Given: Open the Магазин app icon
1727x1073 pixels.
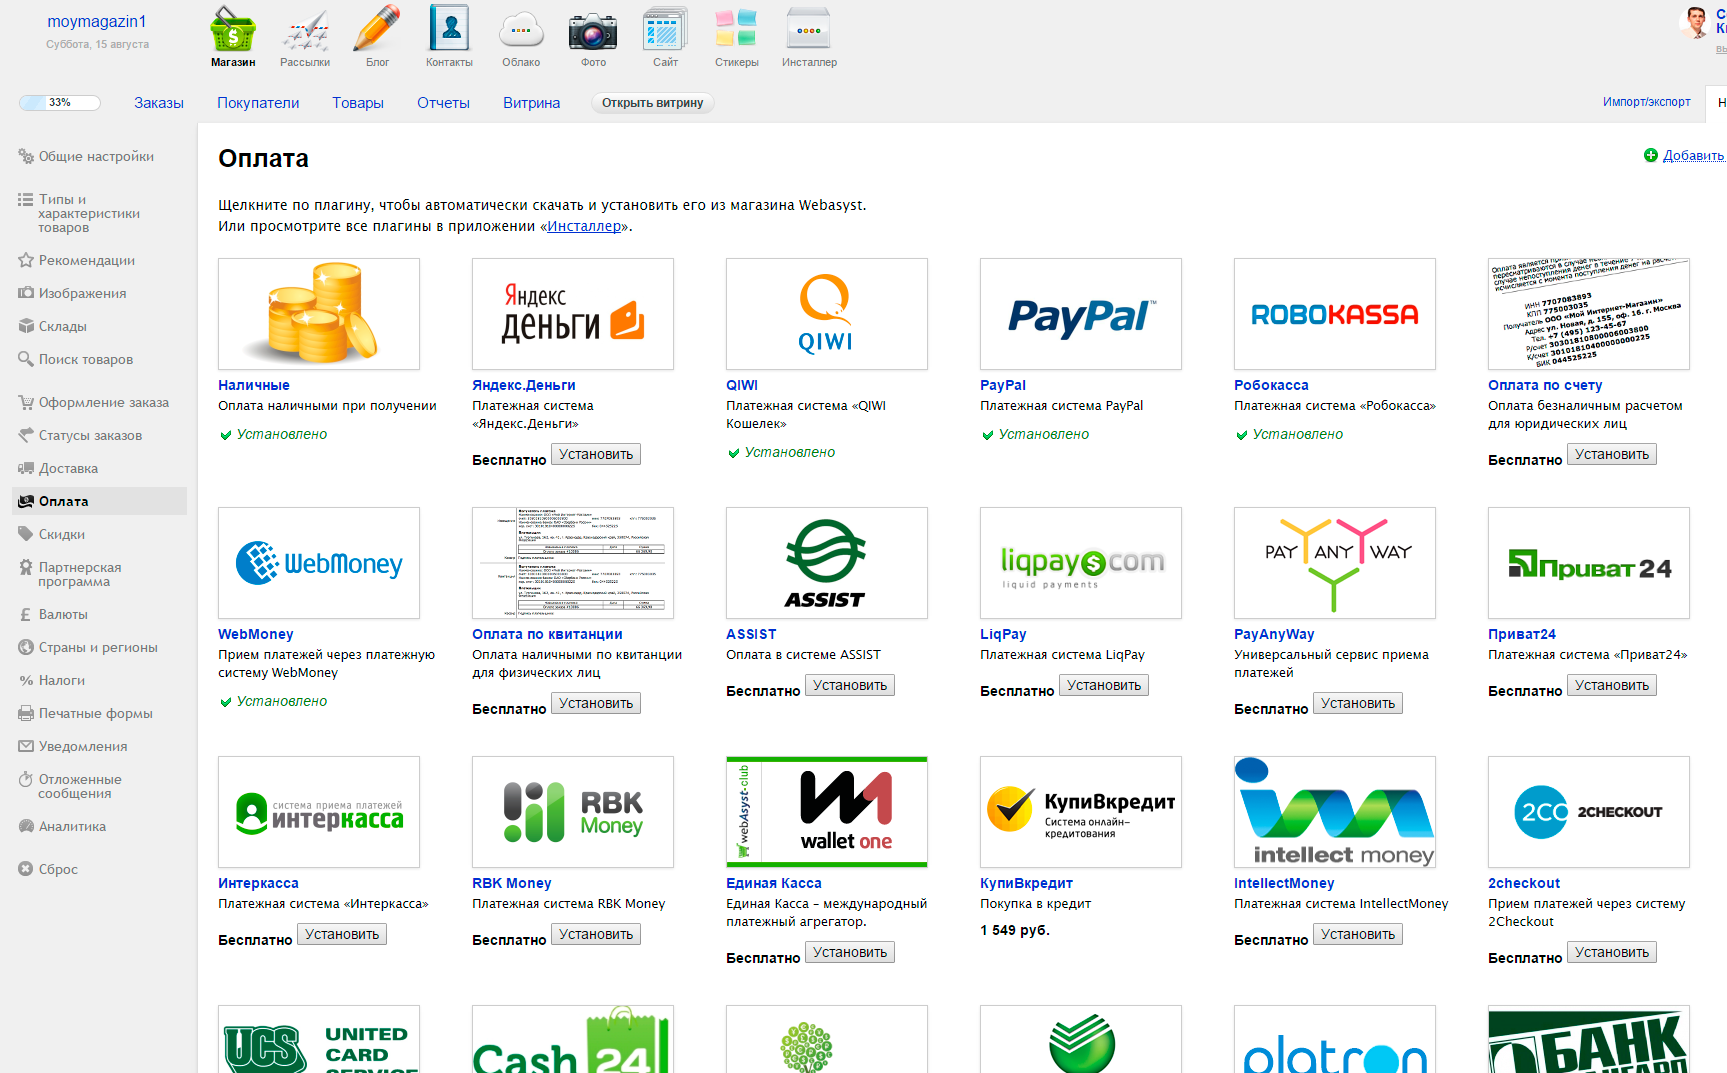Looking at the screenshot, I should [x=233, y=37].
